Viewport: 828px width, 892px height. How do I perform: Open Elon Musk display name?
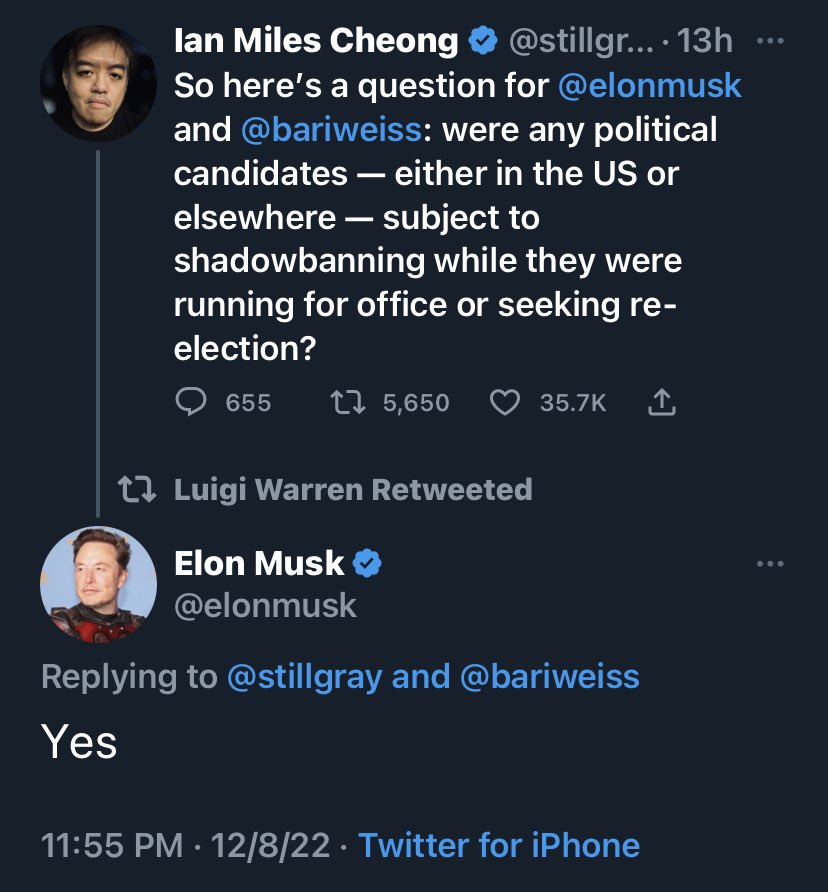tap(259, 563)
